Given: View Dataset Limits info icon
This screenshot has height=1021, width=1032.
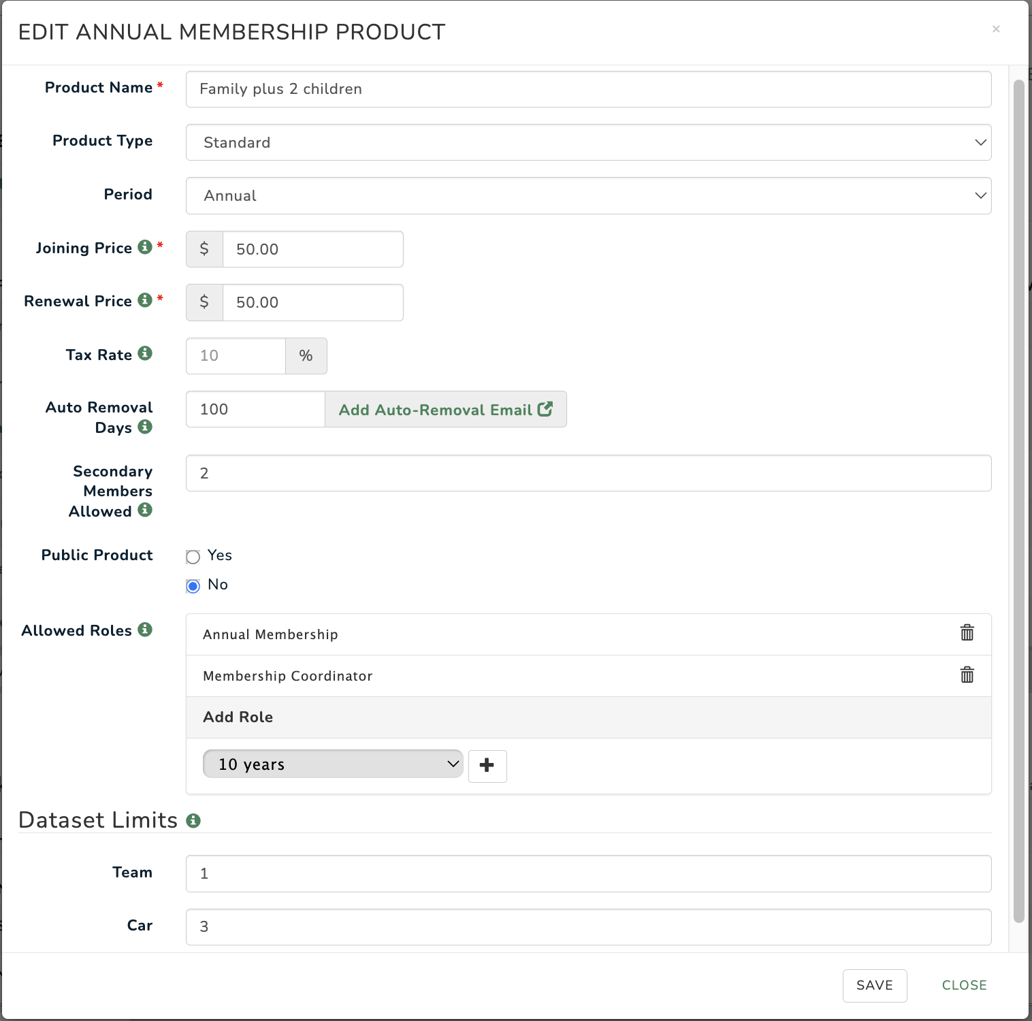Looking at the screenshot, I should coord(194,821).
